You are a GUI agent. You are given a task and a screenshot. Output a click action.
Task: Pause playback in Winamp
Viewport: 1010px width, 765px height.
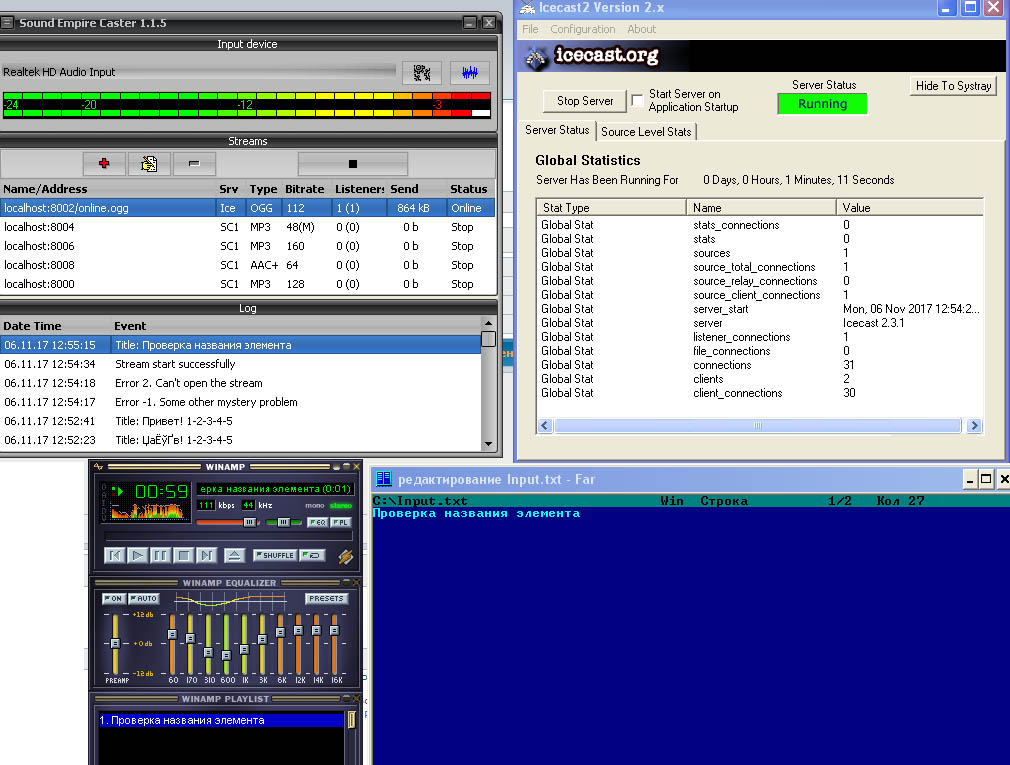[x=160, y=555]
